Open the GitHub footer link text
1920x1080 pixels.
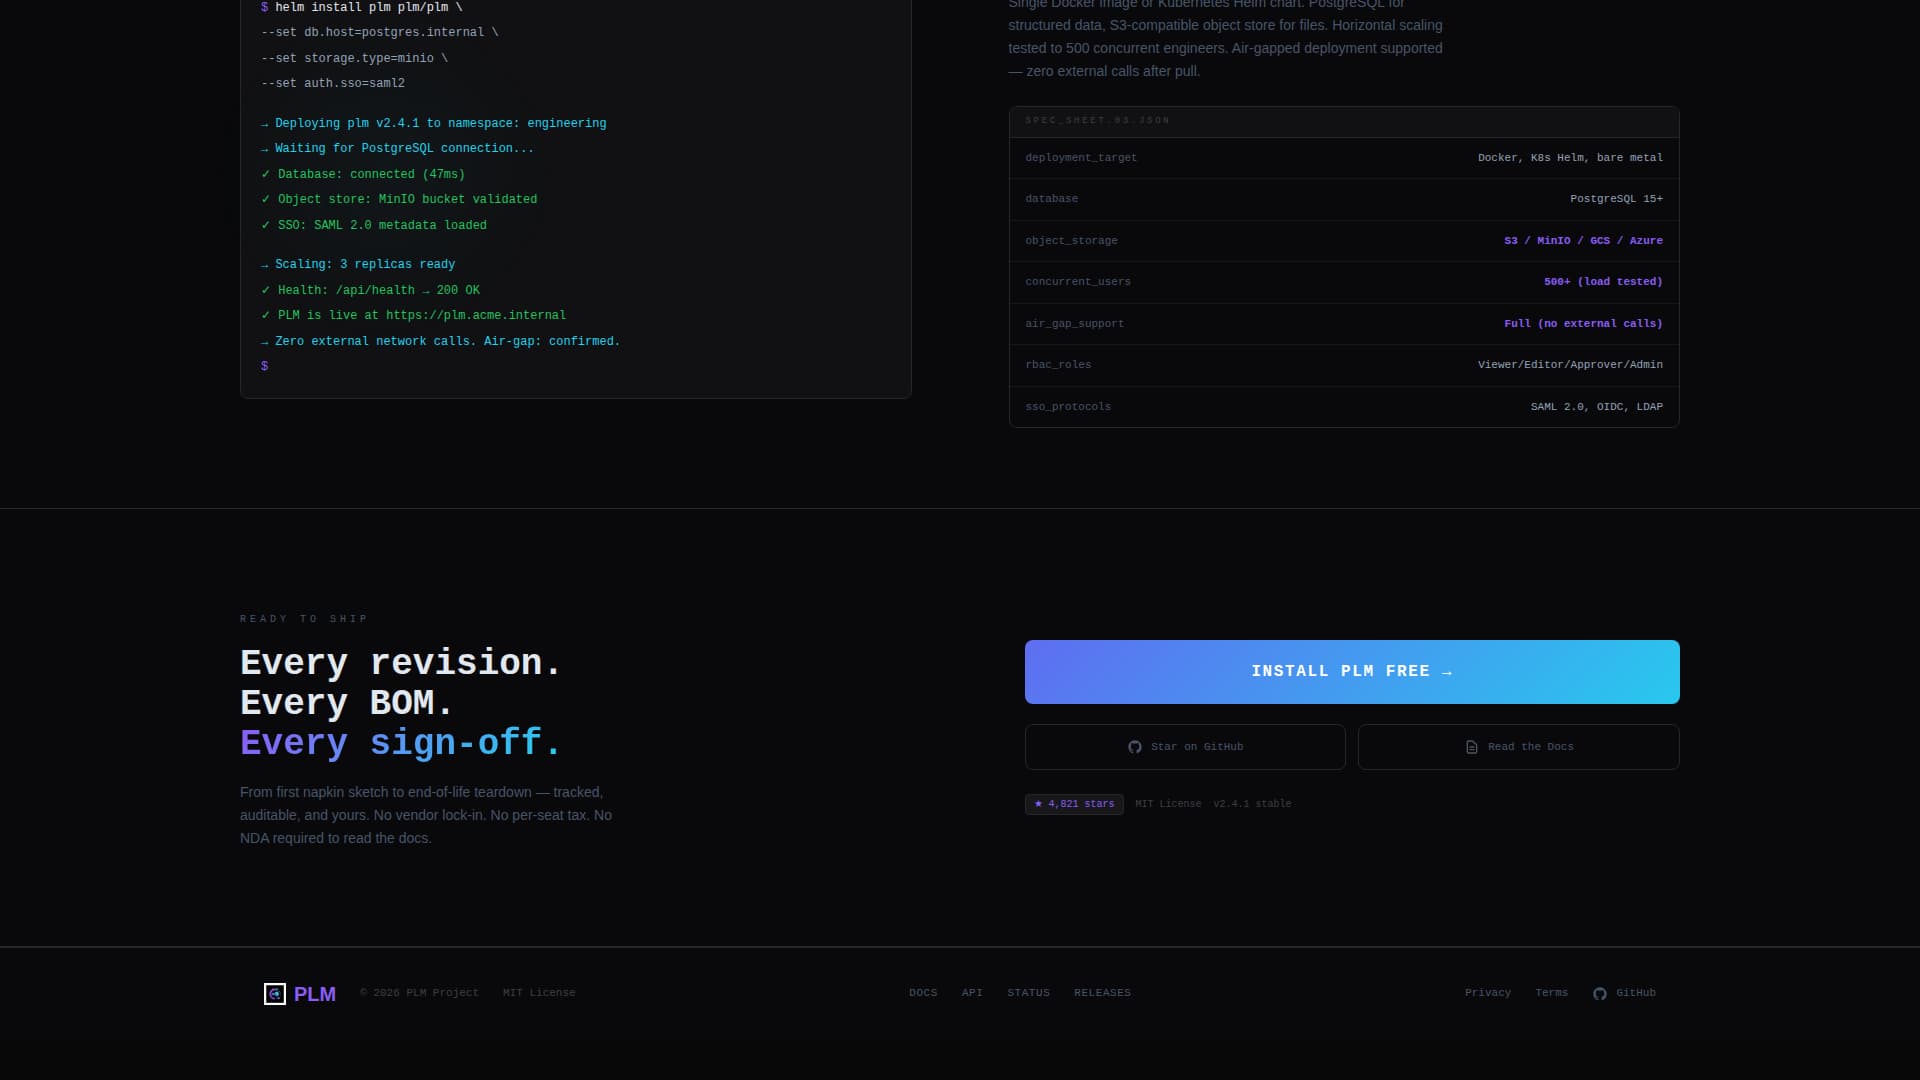[x=1636, y=993]
